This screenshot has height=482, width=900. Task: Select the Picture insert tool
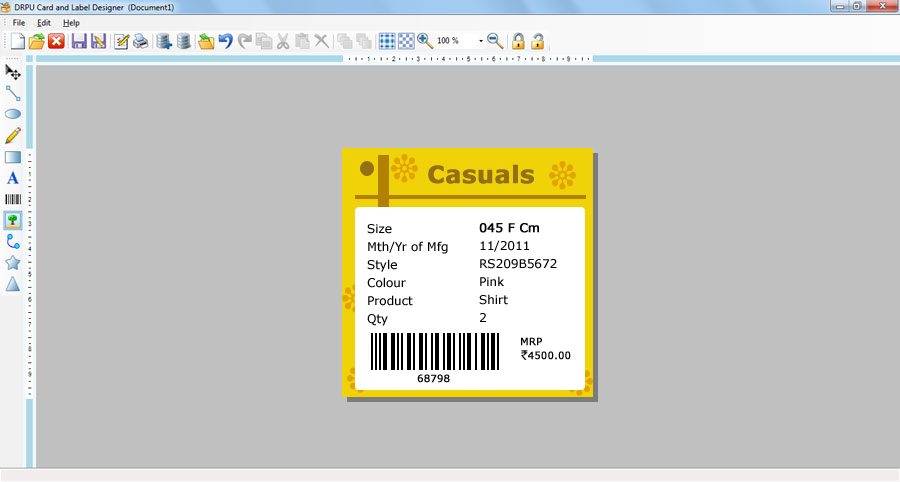[13, 220]
